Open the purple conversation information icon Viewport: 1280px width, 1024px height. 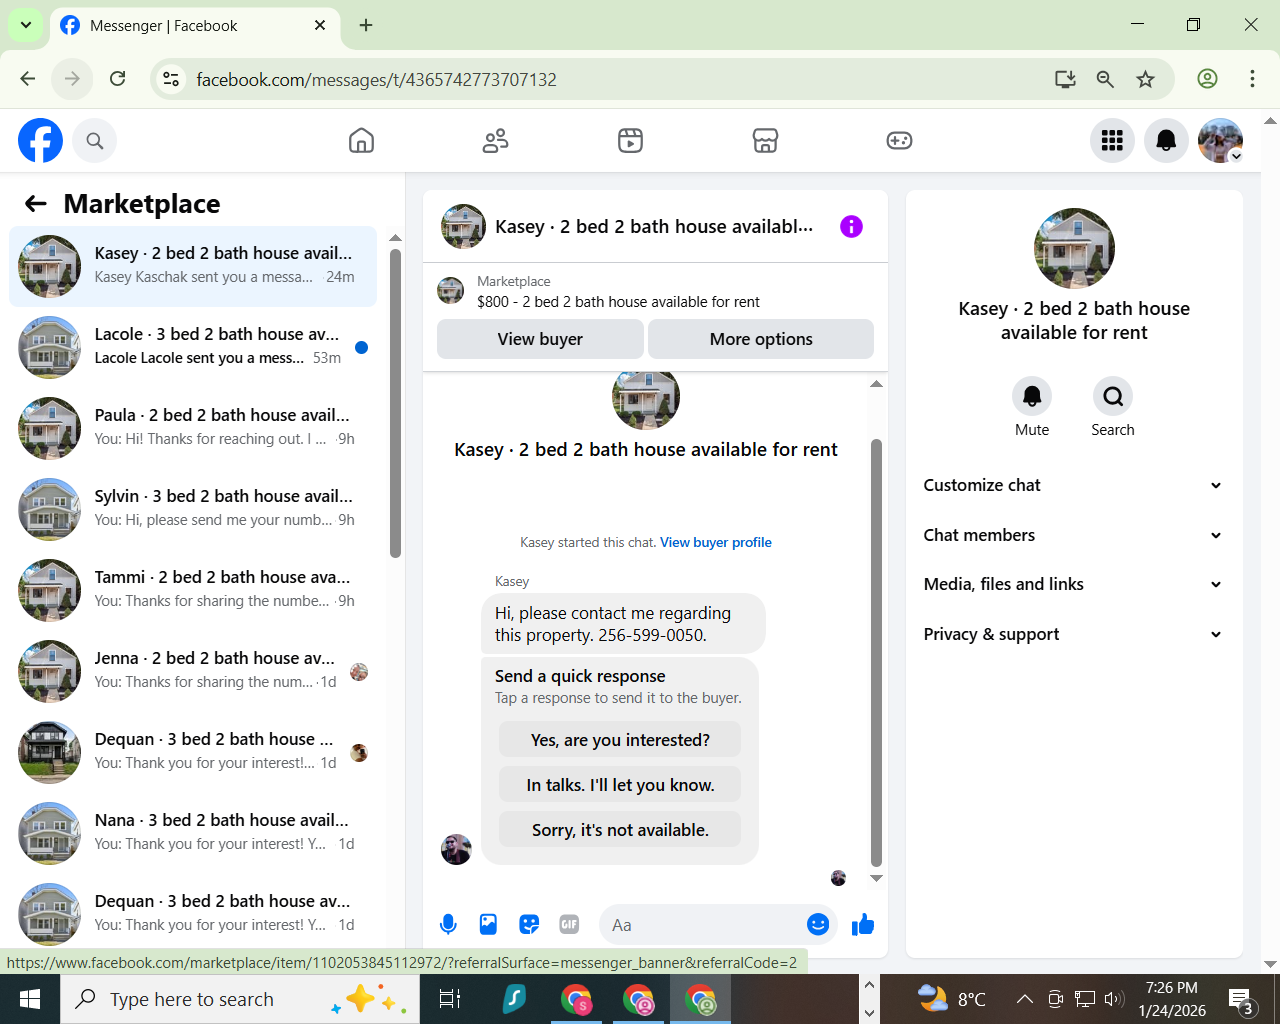pos(851,227)
